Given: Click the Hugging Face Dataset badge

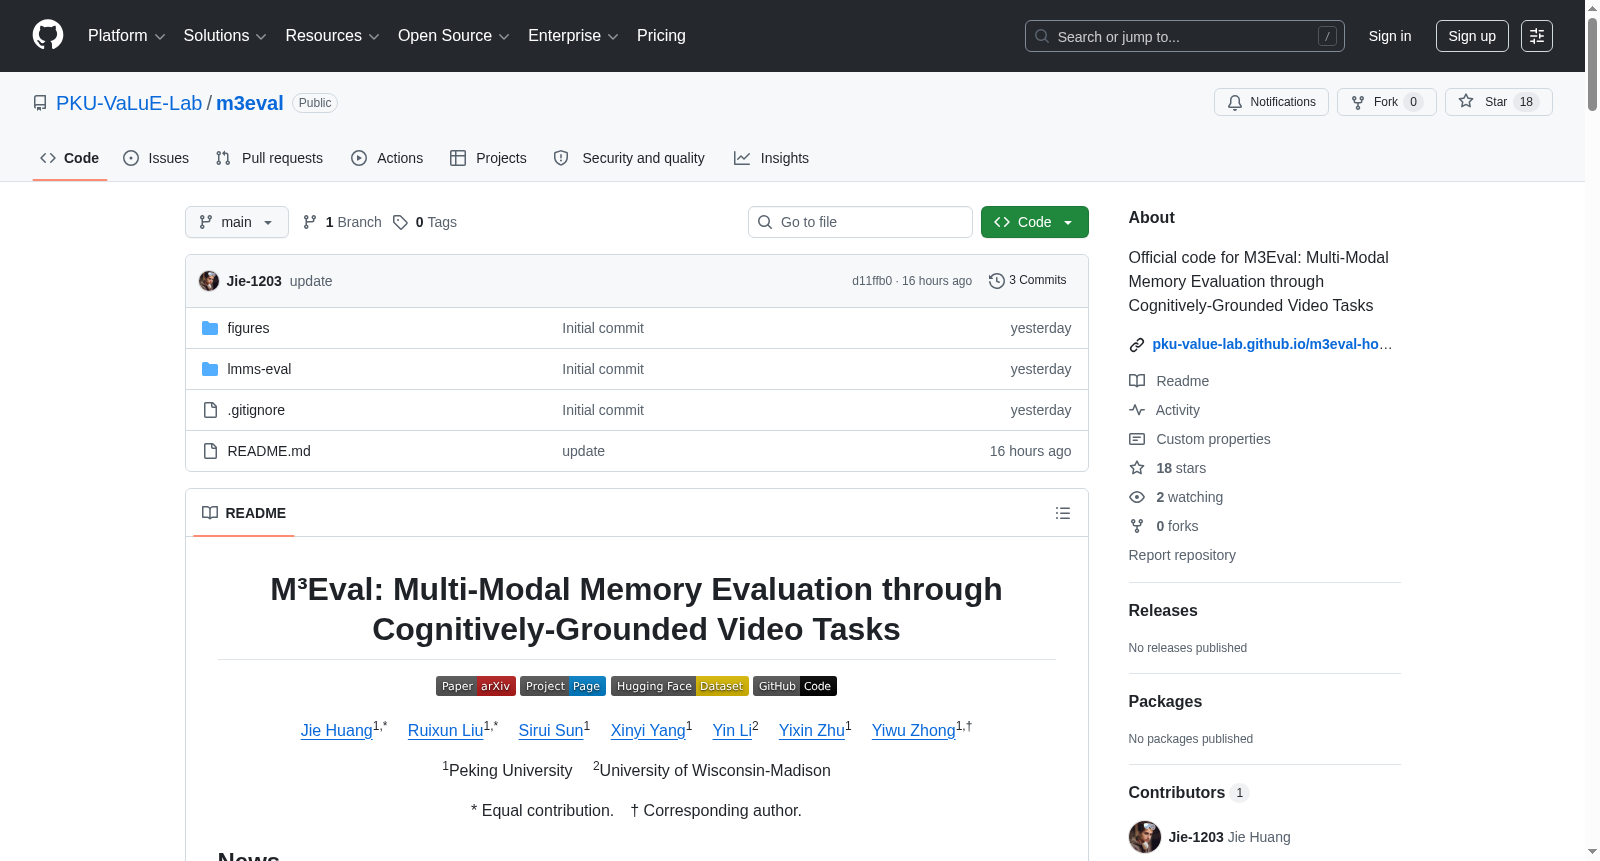Looking at the screenshot, I should tap(680, 686).
